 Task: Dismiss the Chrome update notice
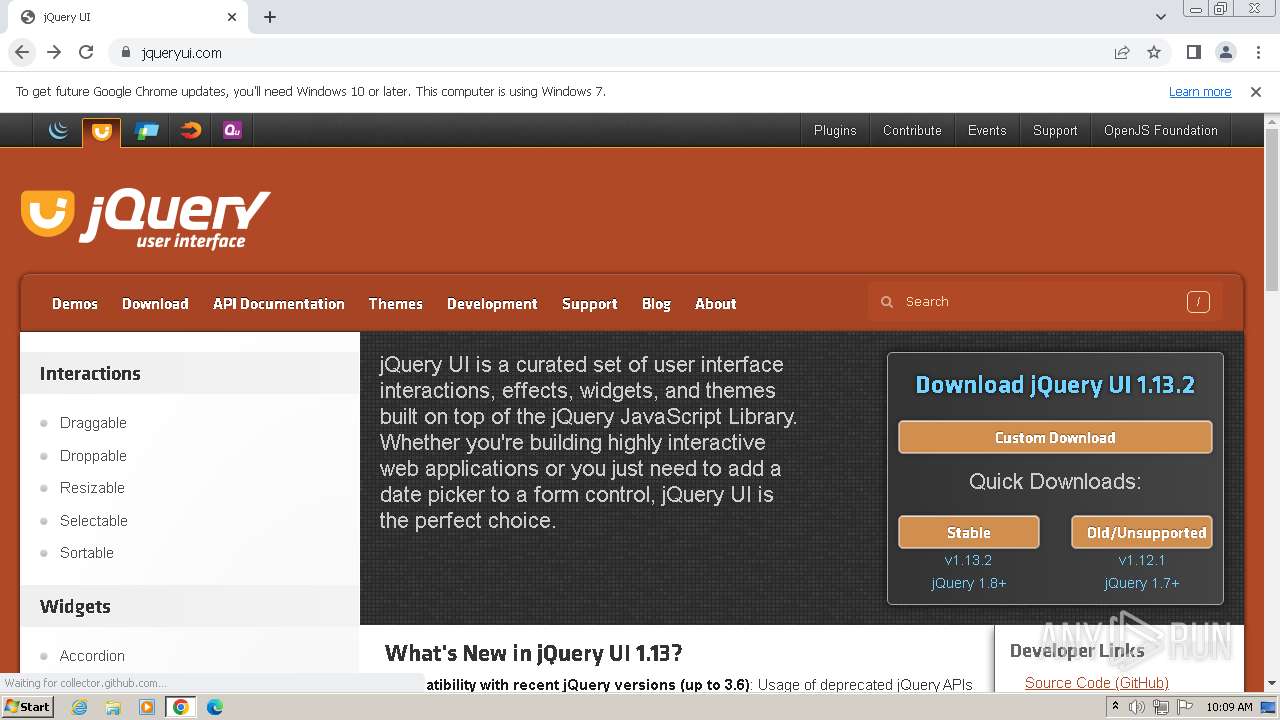tap(1256, 92)
